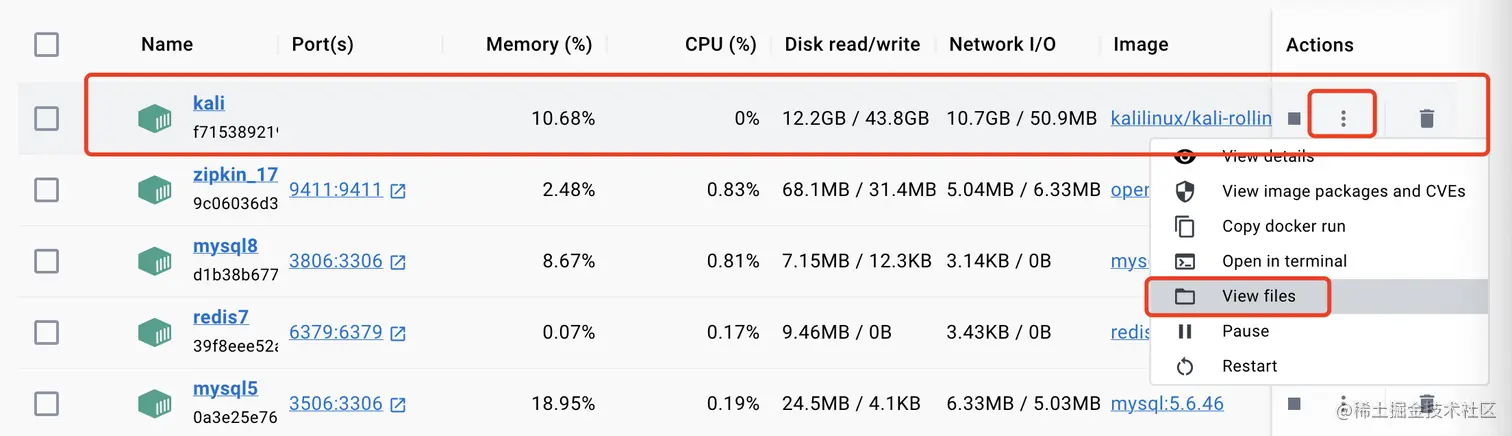Choose Open in terminal menu entry
Viewport: 1512px width, 436px height.
(x=1284, y=261)
